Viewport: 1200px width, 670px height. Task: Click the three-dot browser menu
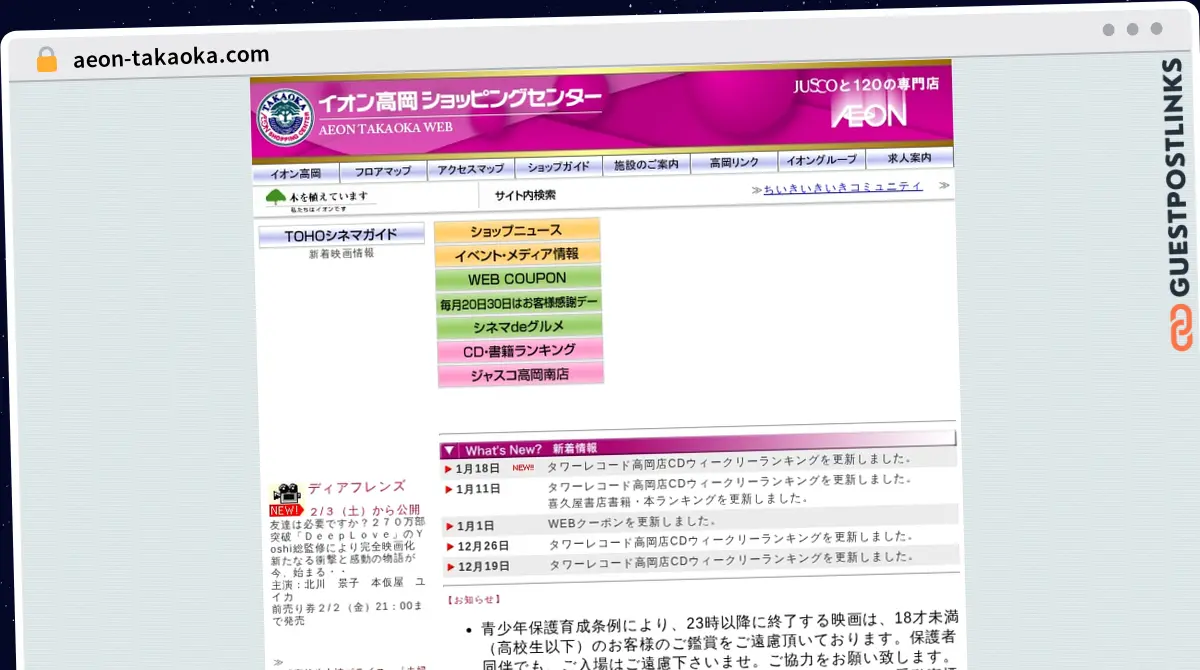tap(1132, 29)
